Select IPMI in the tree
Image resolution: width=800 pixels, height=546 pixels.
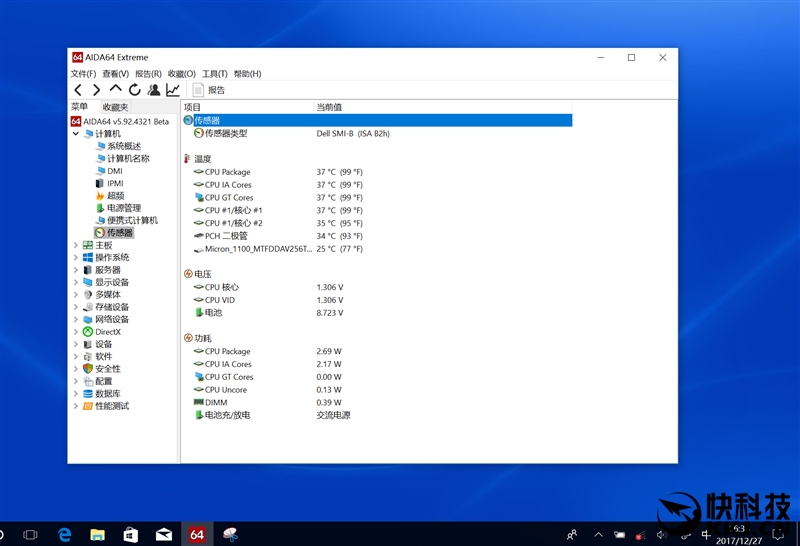110,183
